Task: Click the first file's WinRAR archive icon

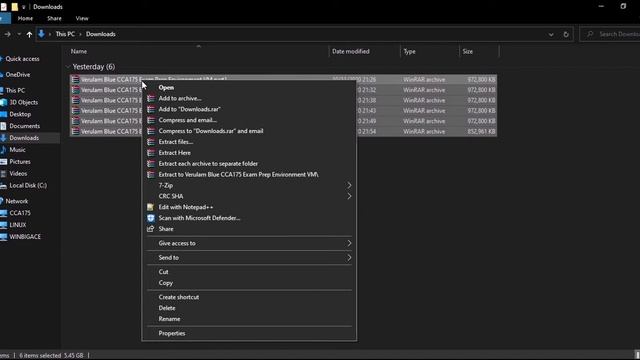Action: pos(76,79)
